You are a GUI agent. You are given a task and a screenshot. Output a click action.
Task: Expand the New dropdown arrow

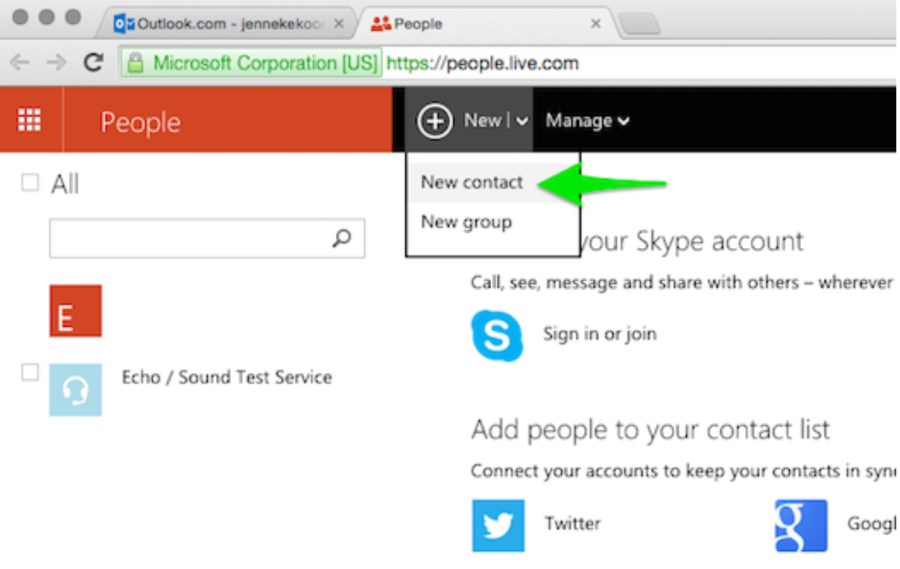tap(521, 121)
